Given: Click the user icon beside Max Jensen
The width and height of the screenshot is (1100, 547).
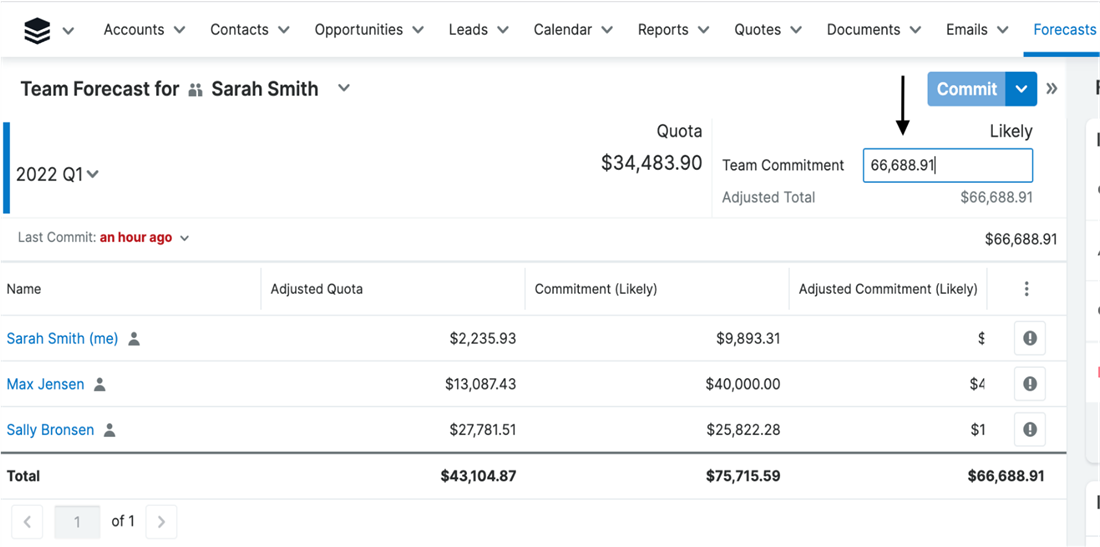Looking at the screenshot, I should pos(100,385).
